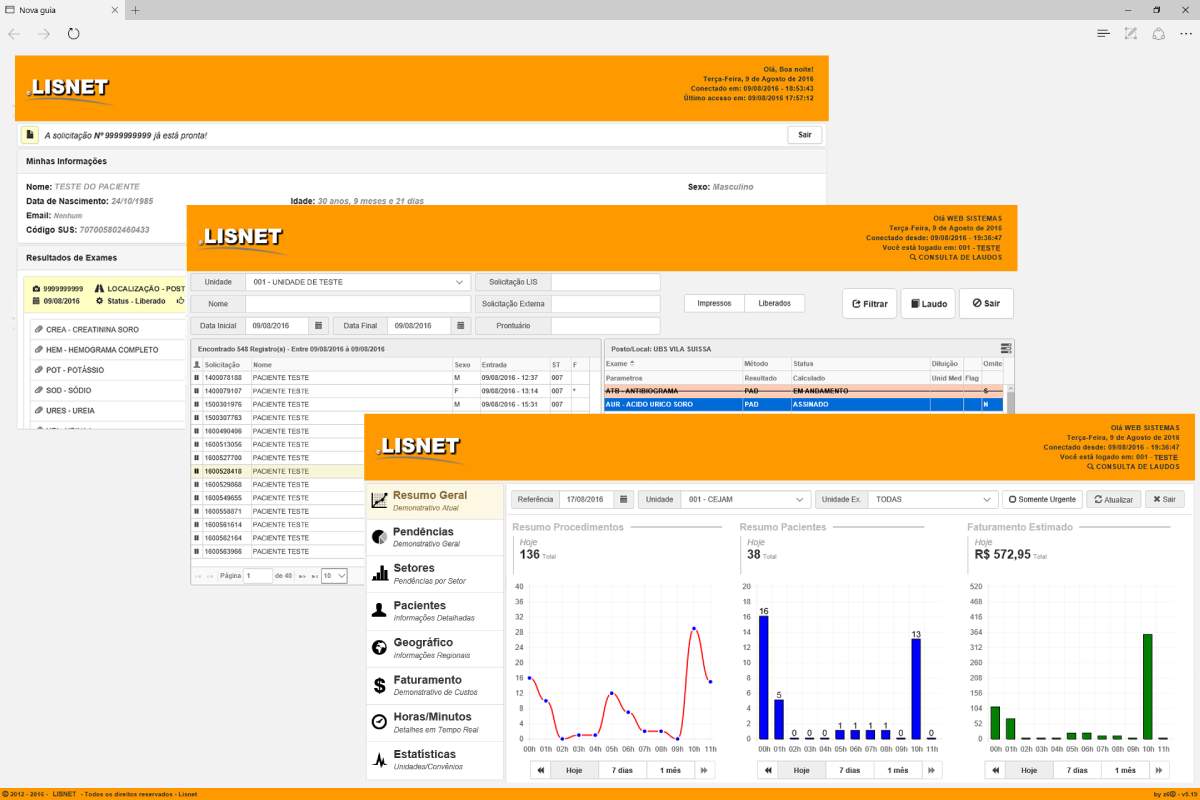Click the Filtrar button
Viewport: 1200px width, 800px height.
pos(870,303)
